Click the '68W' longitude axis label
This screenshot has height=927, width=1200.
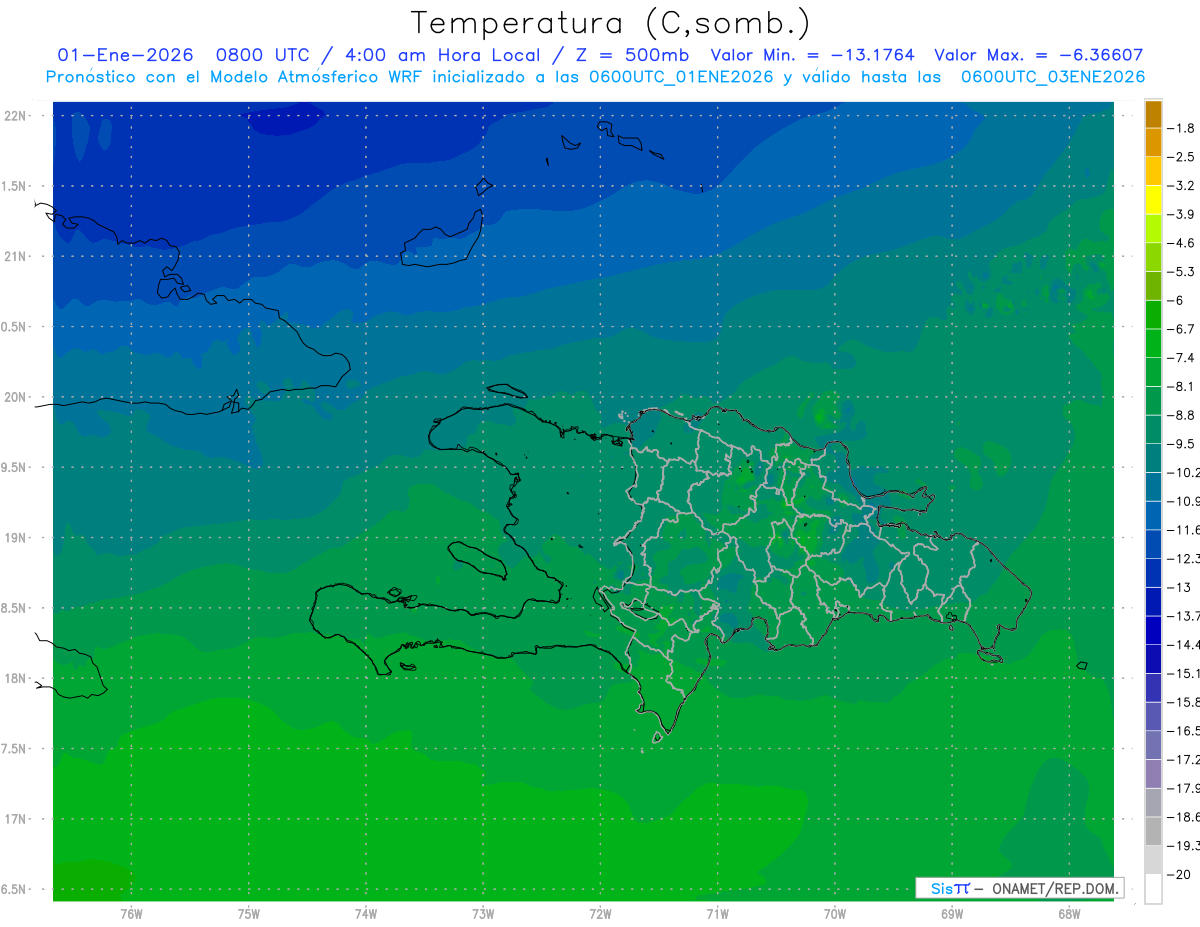tap(1069, 914)
